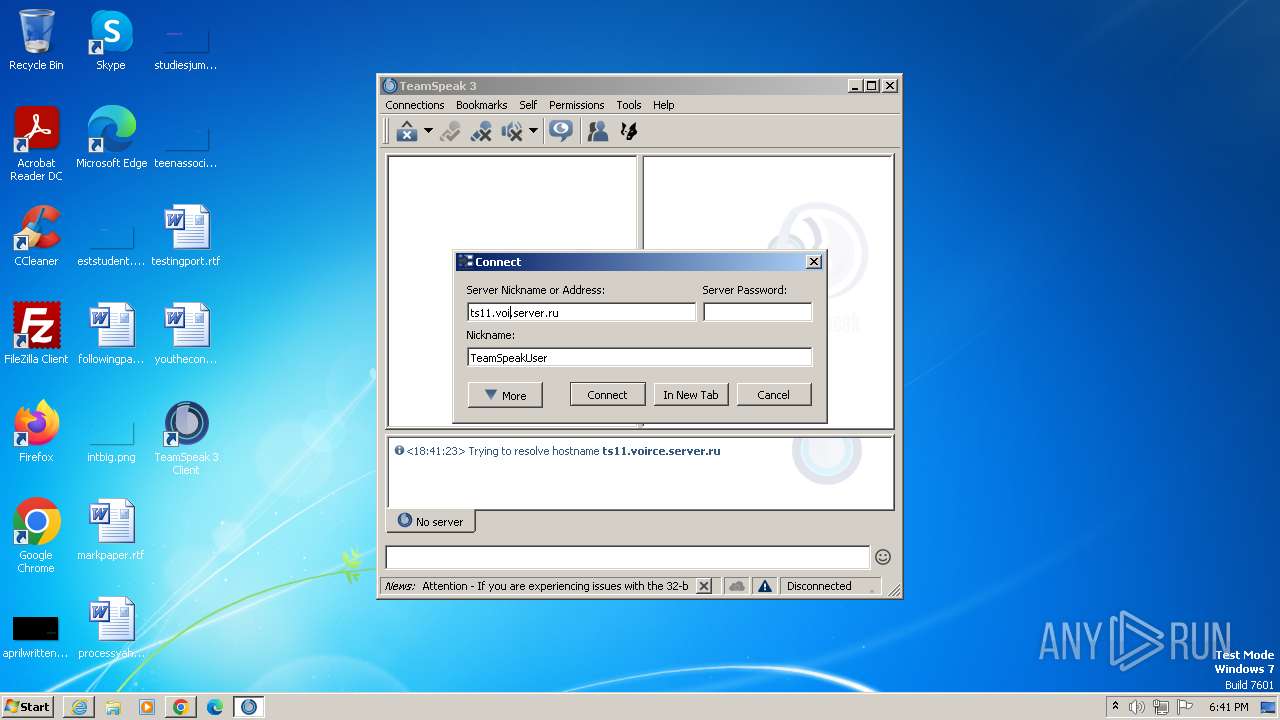Screen dimensions: 1280x720
Task: Open the Help menu
Action: (x=664, y=105)
